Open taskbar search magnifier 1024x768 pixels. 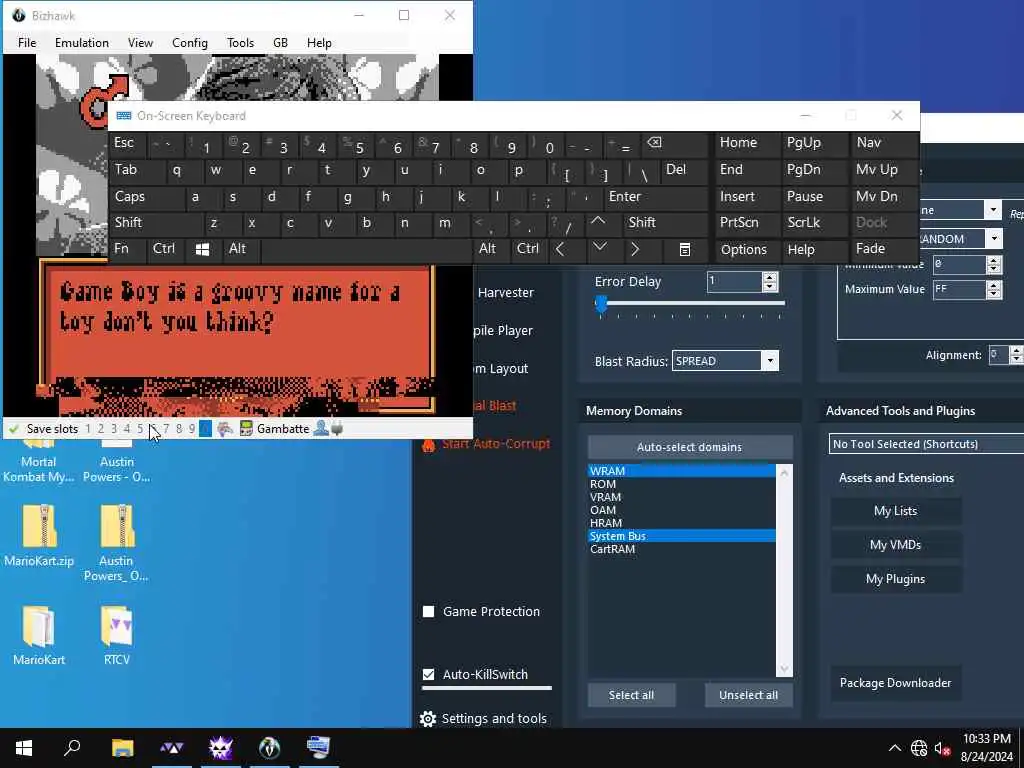pos(72,748)
